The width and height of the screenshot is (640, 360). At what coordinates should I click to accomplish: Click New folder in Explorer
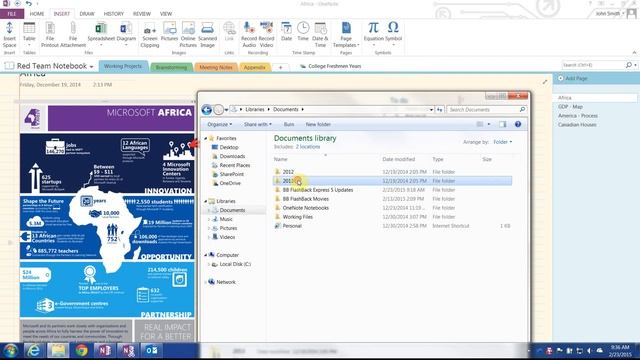coord(318,124)
